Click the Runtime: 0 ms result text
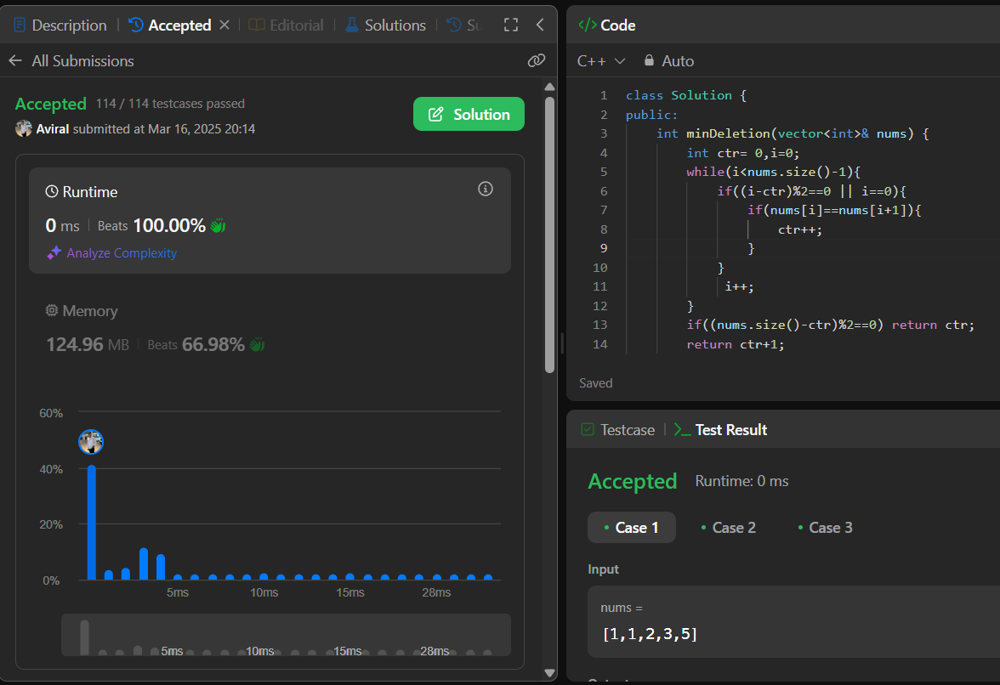 (742, 481)
